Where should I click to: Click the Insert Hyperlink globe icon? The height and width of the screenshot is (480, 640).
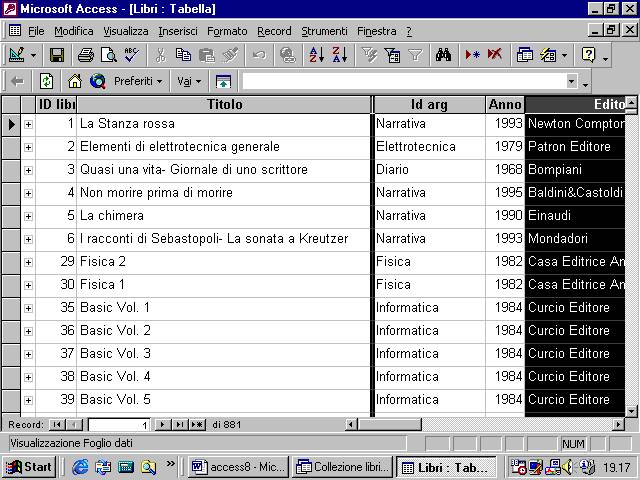tap(288, 55)
